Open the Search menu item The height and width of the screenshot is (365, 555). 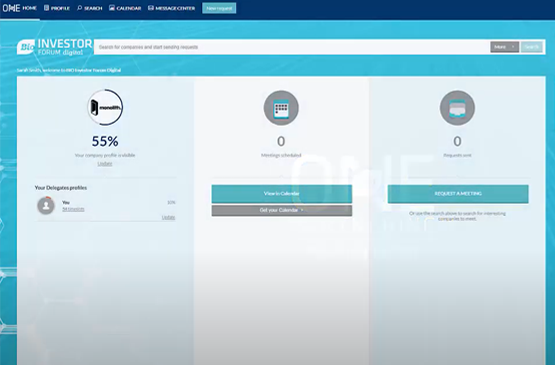click(x=90, y=8)
